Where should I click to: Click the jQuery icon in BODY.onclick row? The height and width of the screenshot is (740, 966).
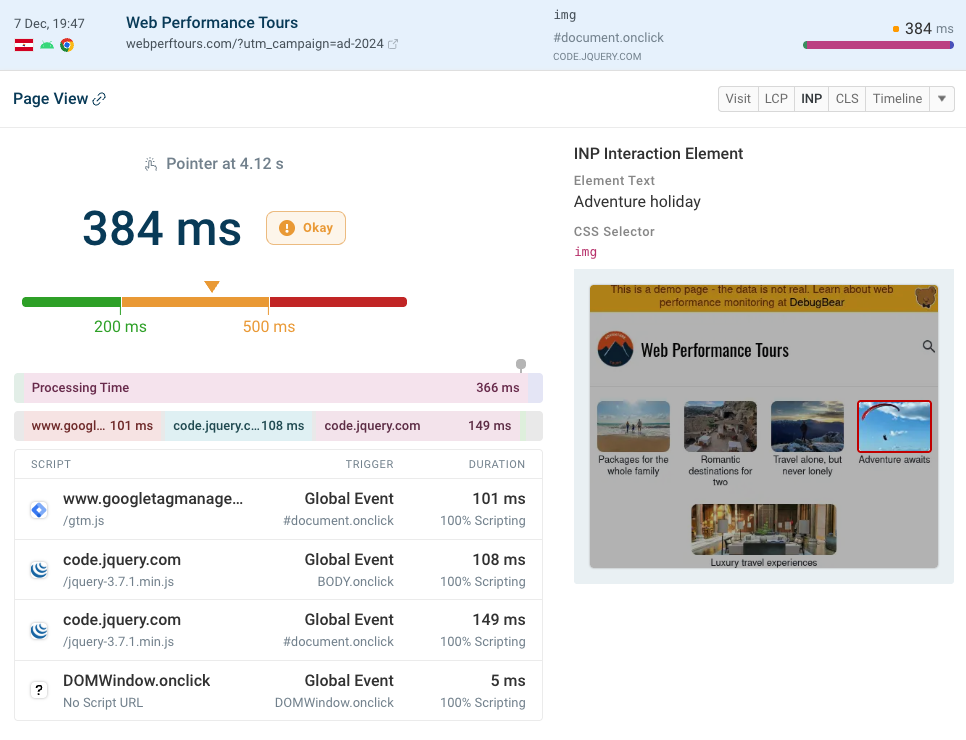coord(39,570)
